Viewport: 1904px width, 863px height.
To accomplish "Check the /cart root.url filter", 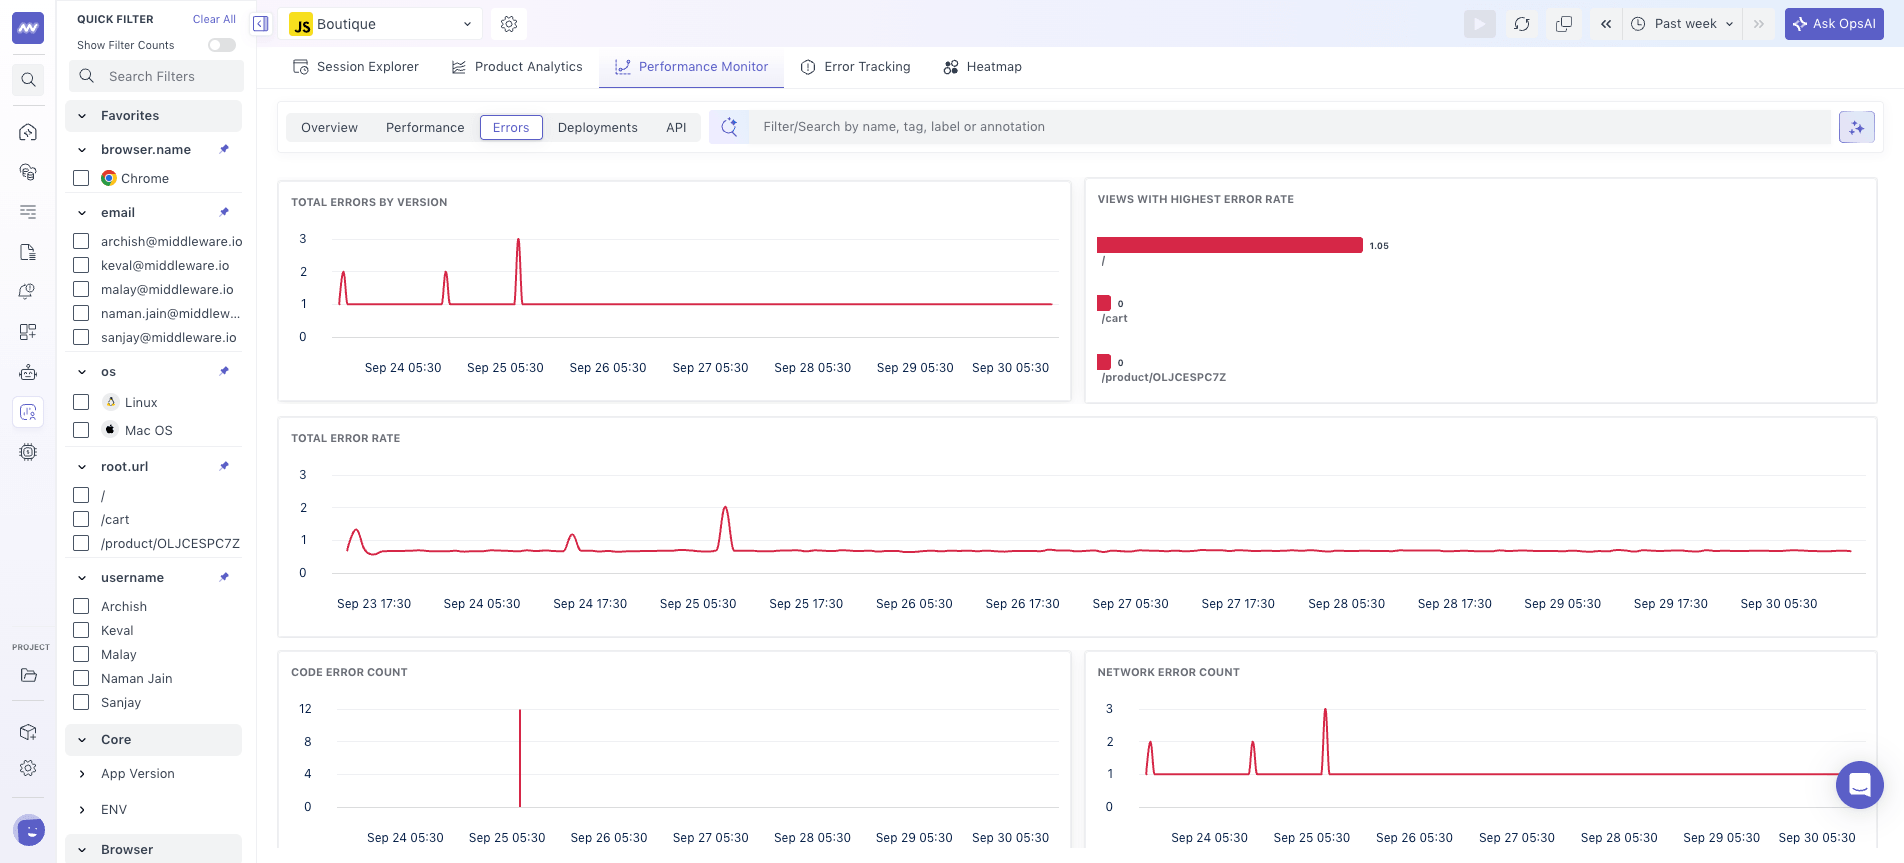I will click(x=81, y=519).
